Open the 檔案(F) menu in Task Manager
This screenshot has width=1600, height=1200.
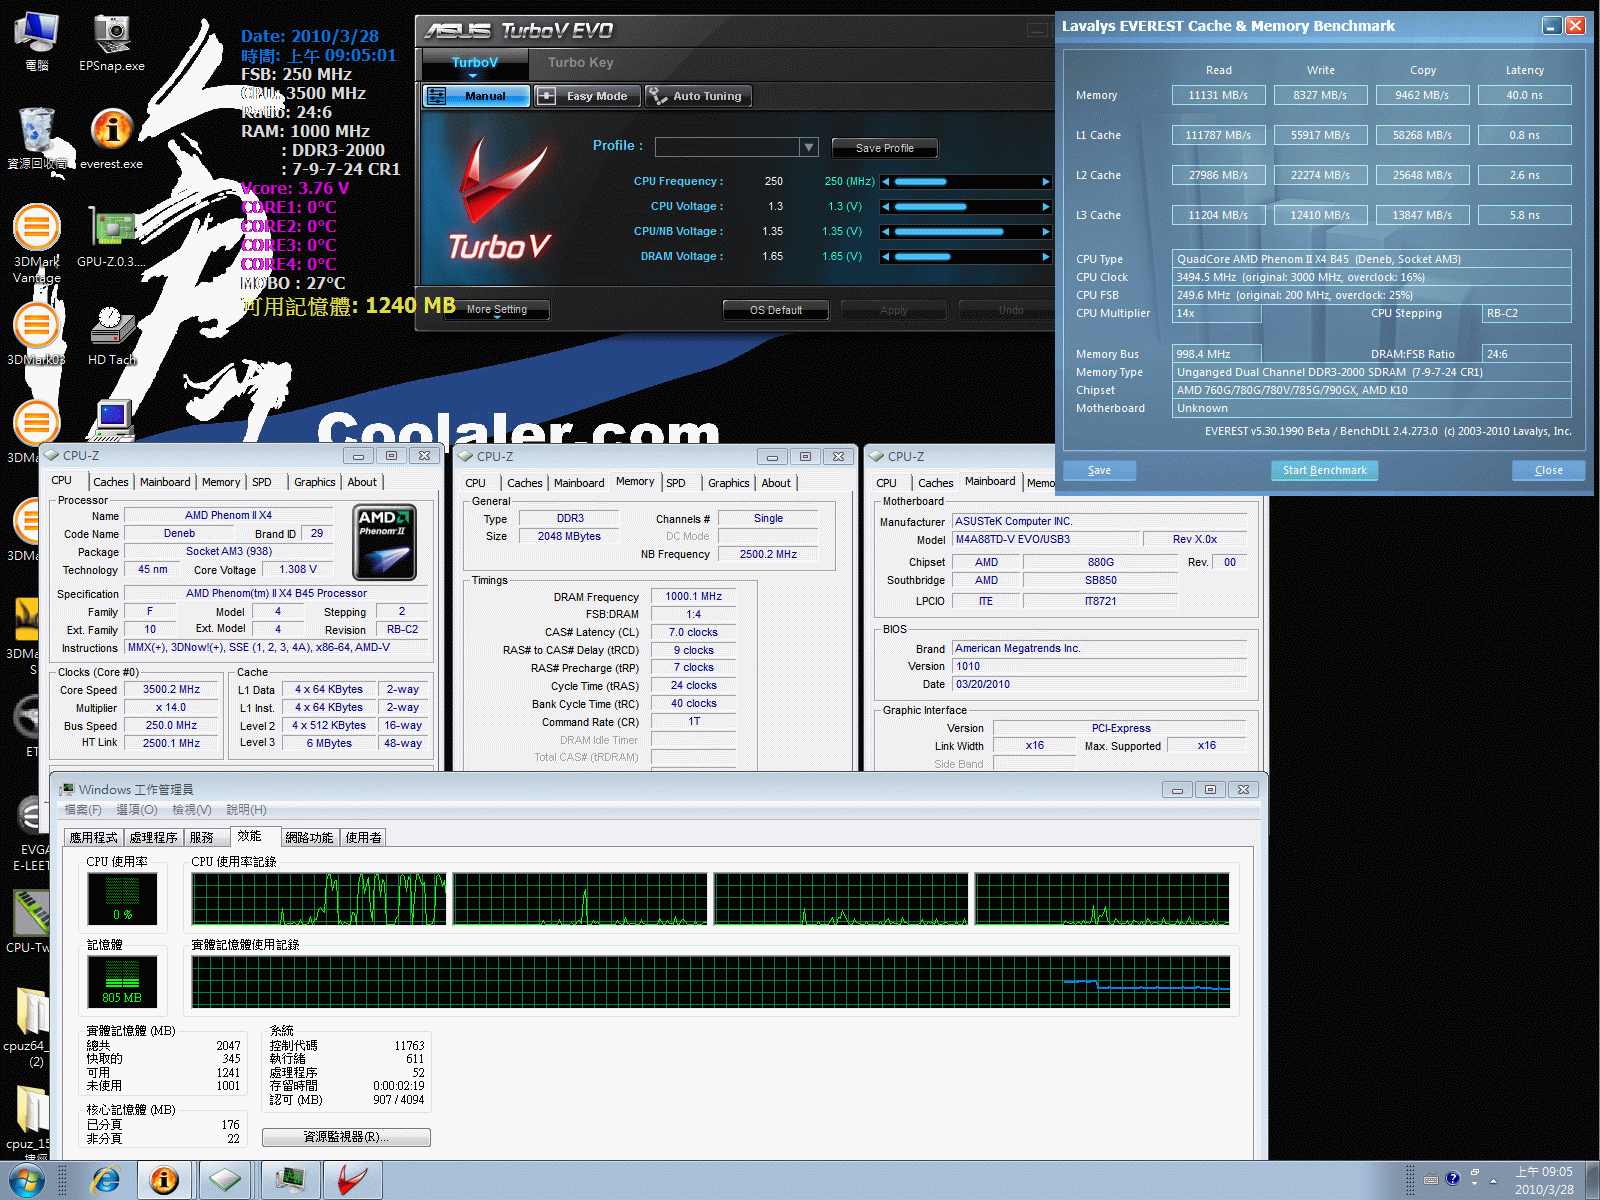click(83, 810)
